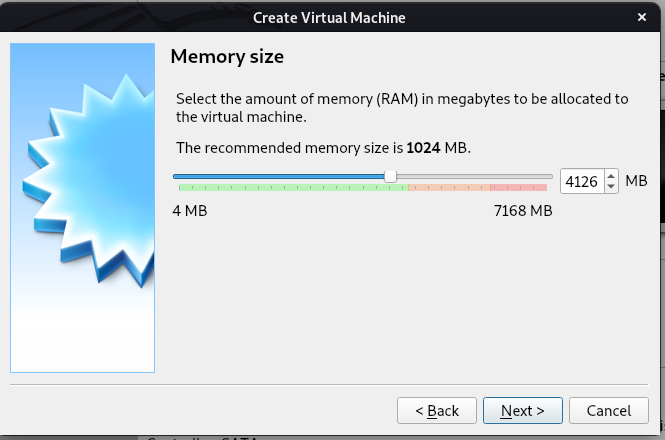Click the 4 MB minimum label

tap(190, 211)
